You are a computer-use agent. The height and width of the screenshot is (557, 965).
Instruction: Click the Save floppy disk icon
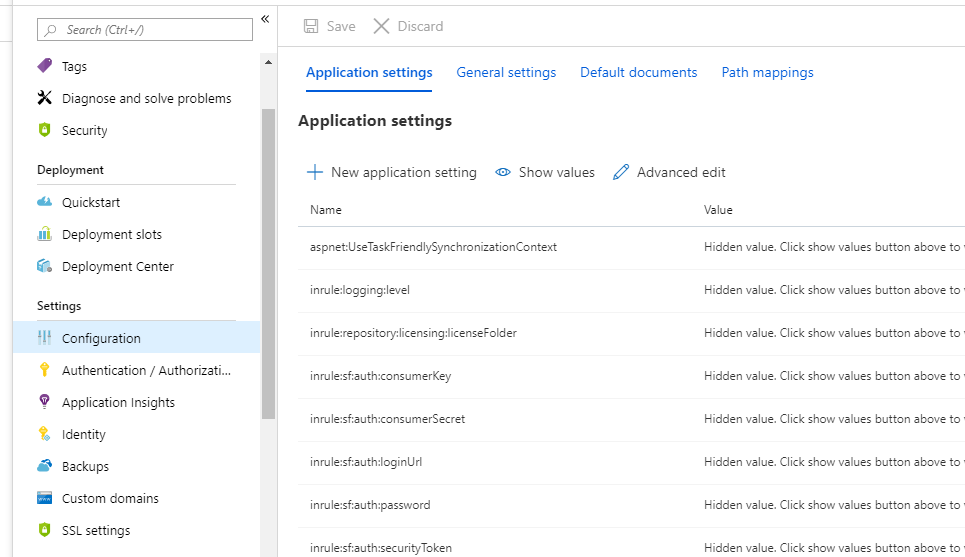pyautogui.click(x=311, y=26)
